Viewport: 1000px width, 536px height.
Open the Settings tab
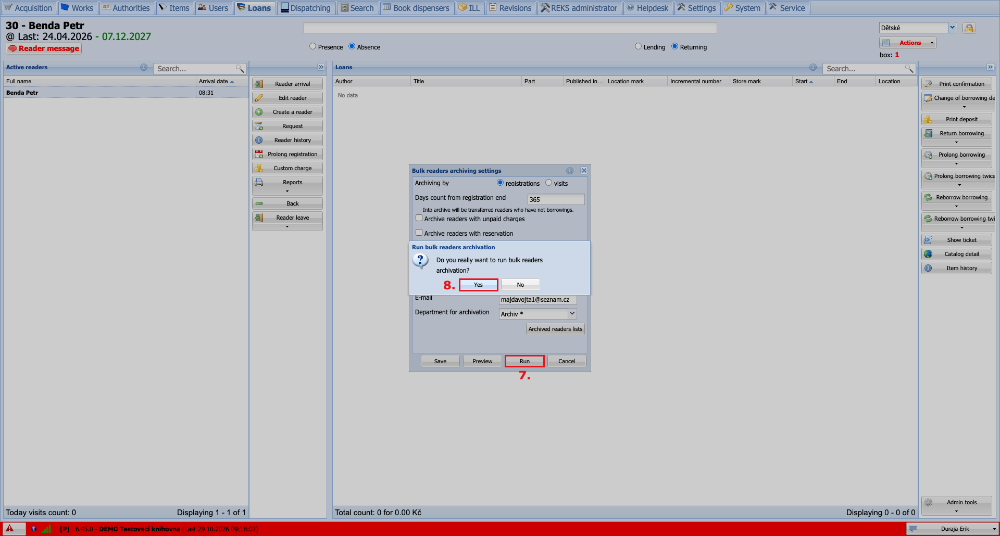click(697, 8)
